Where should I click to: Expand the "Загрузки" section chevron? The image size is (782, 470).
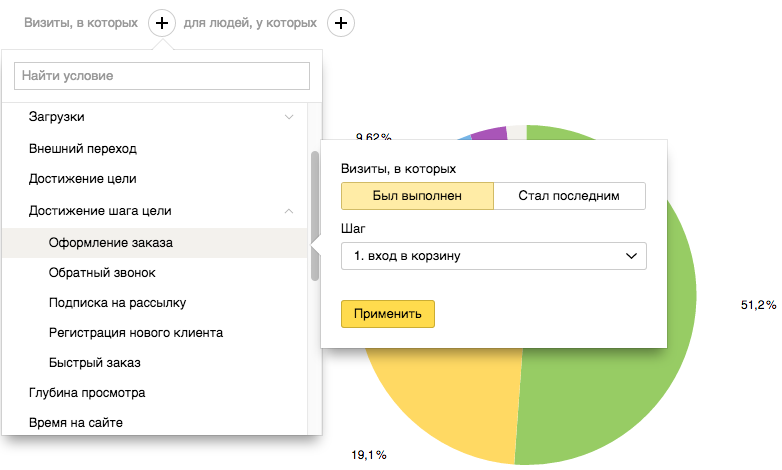point(289,117)
